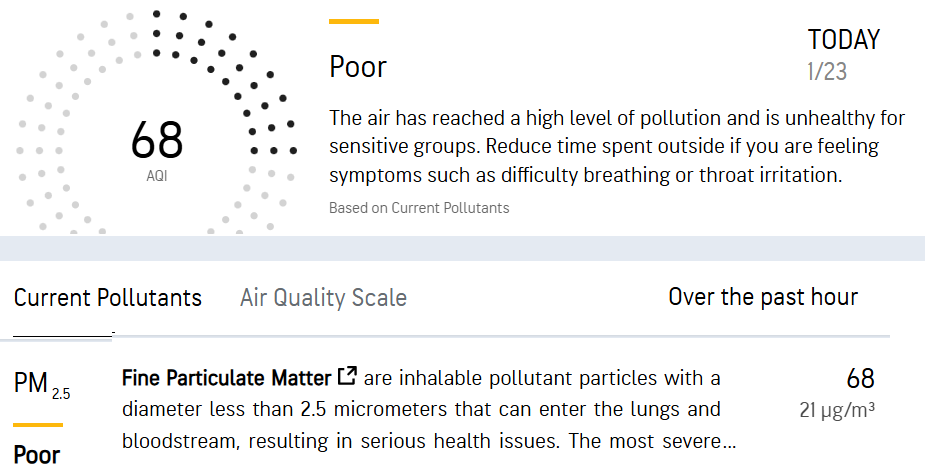Click the PM 2.5 pollutant label

[41, 384]
